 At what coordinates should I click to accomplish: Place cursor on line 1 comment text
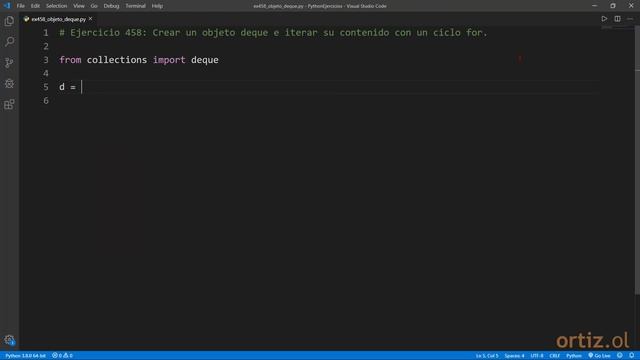pos(273,33)
